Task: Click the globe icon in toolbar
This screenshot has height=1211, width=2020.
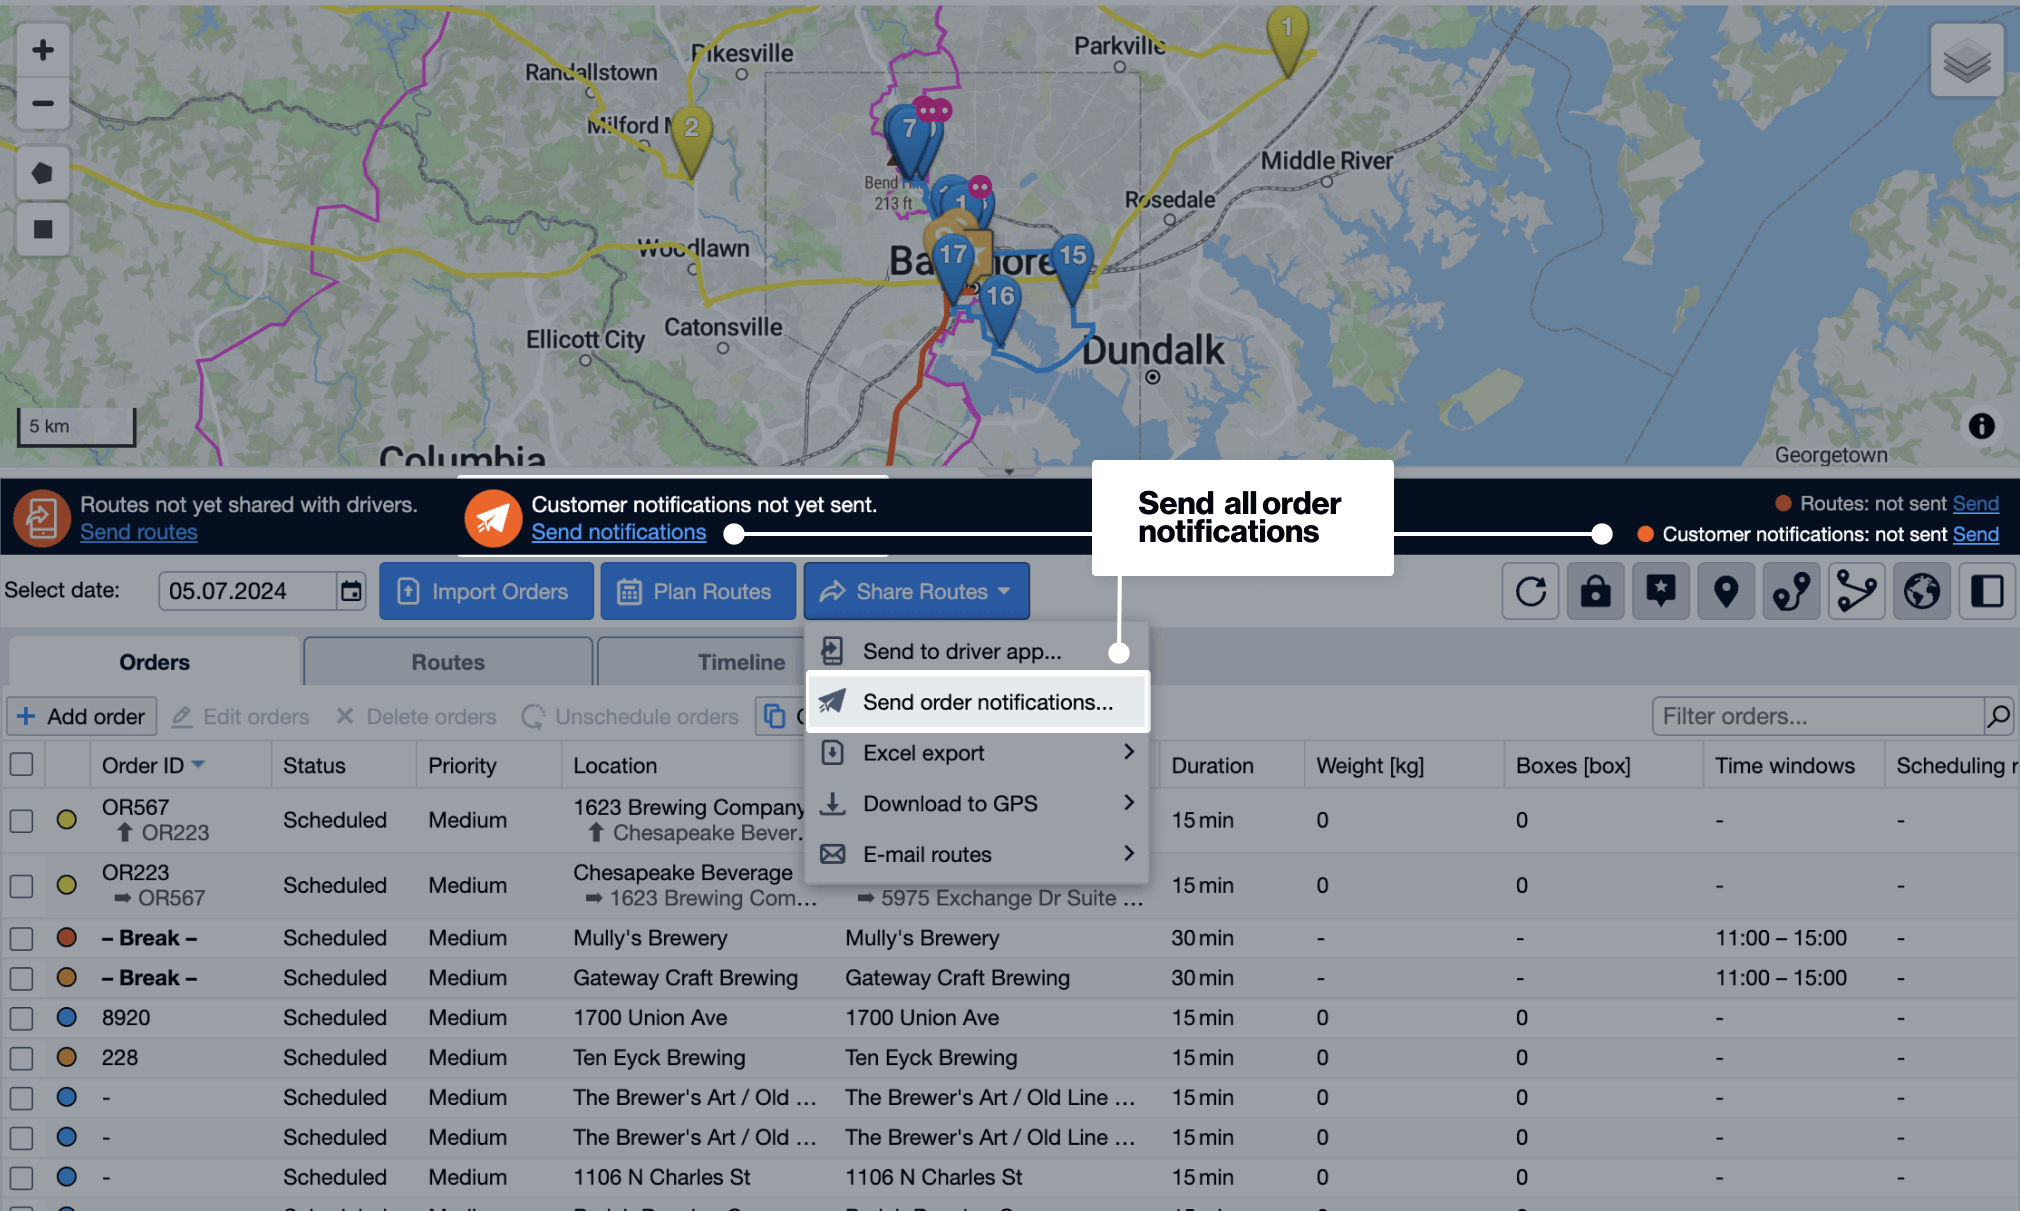Action: point(1921,592)
